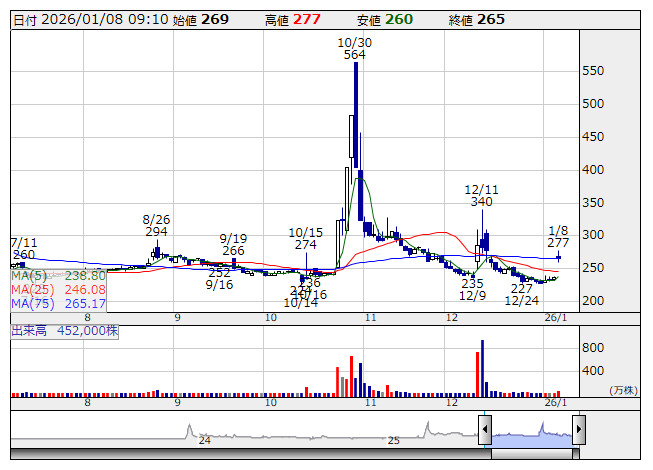Image resolution: width=653 pixels, height=470 pixels.
Task: Click the 12/24 low label 227
Action: 521,288
